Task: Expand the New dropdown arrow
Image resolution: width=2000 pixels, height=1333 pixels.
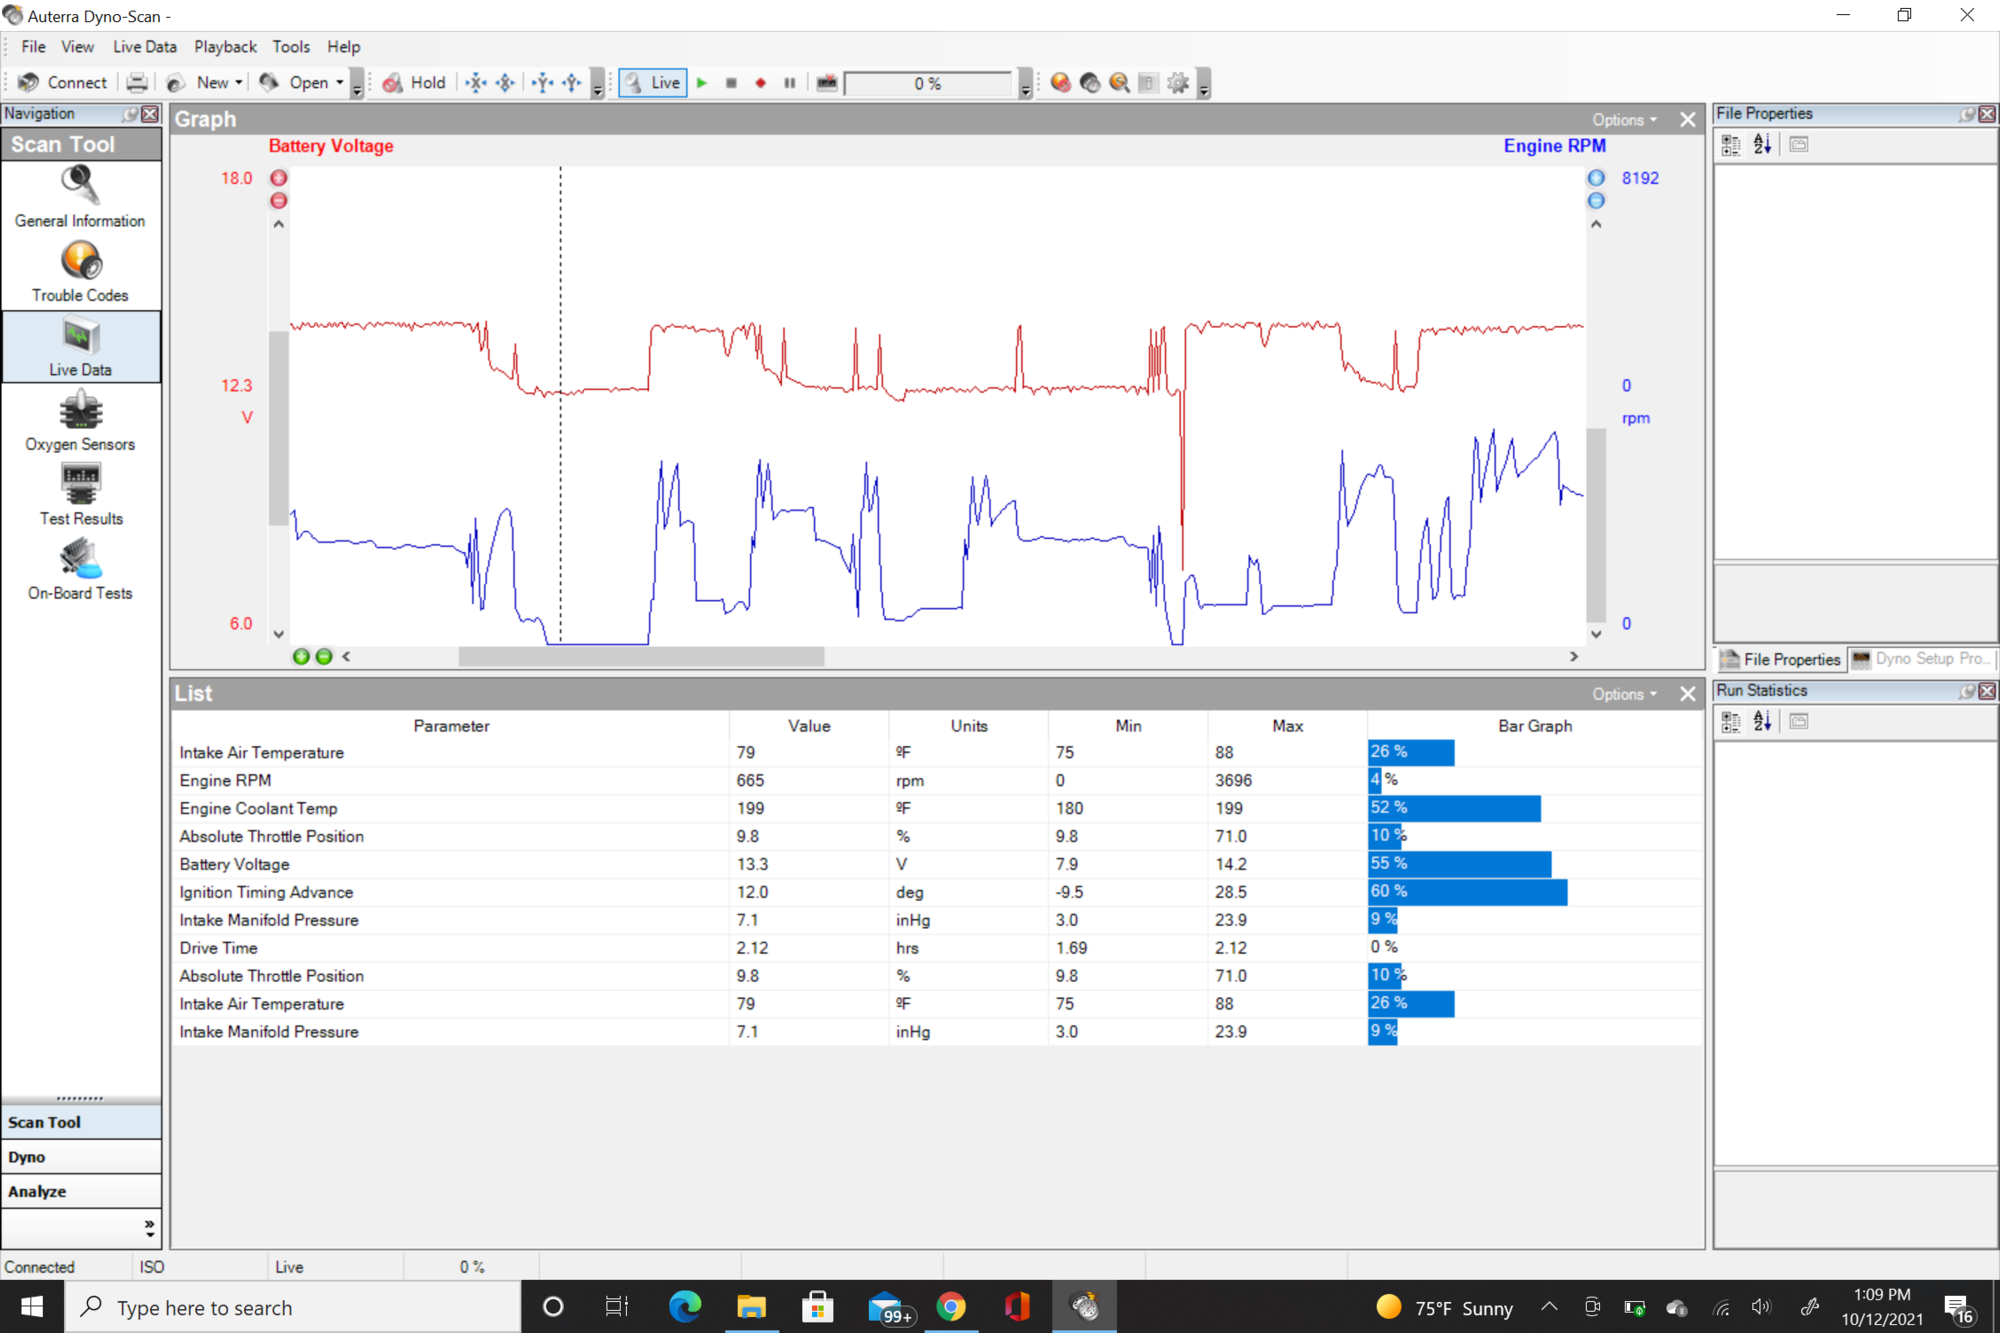Action: click(239, 83)
